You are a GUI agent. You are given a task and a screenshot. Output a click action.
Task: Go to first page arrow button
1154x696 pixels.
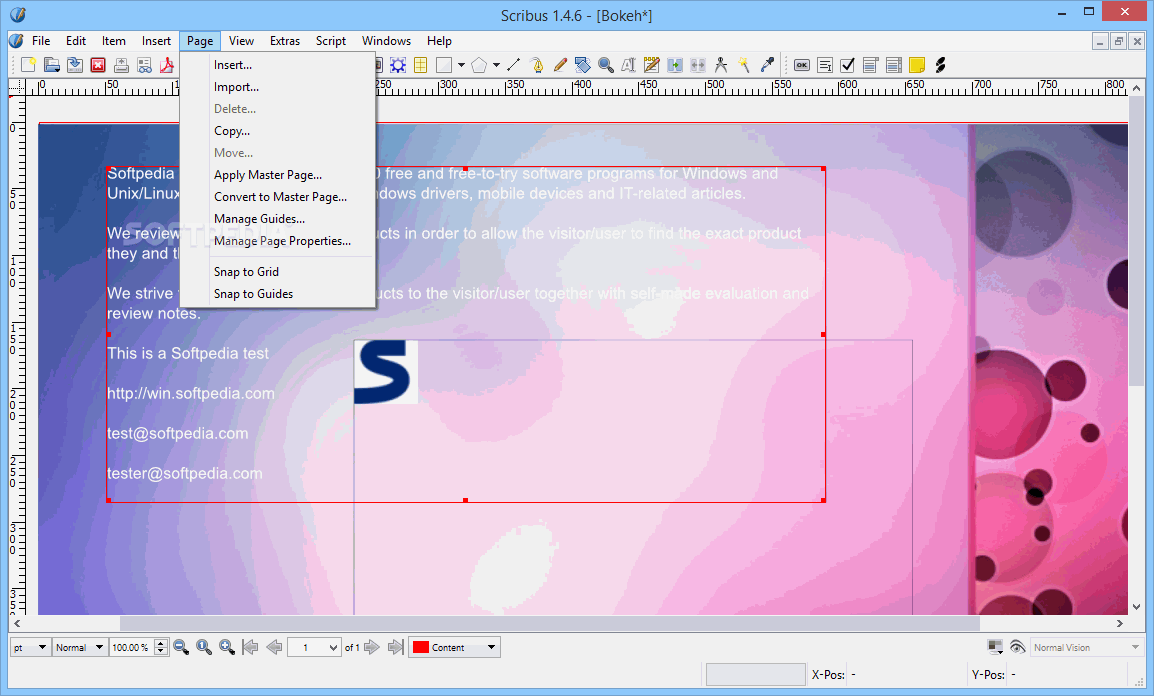pyautogui.click(x=250, y=647)
